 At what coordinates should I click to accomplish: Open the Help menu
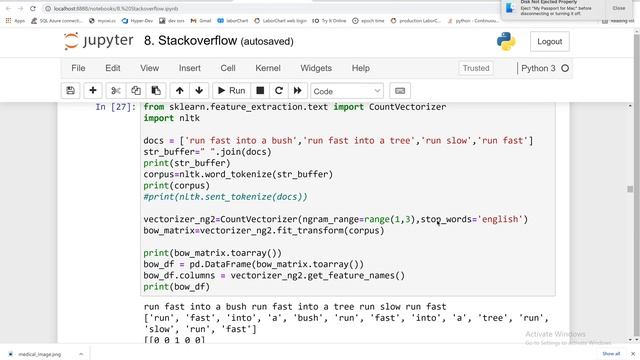(x=361, y=68)
